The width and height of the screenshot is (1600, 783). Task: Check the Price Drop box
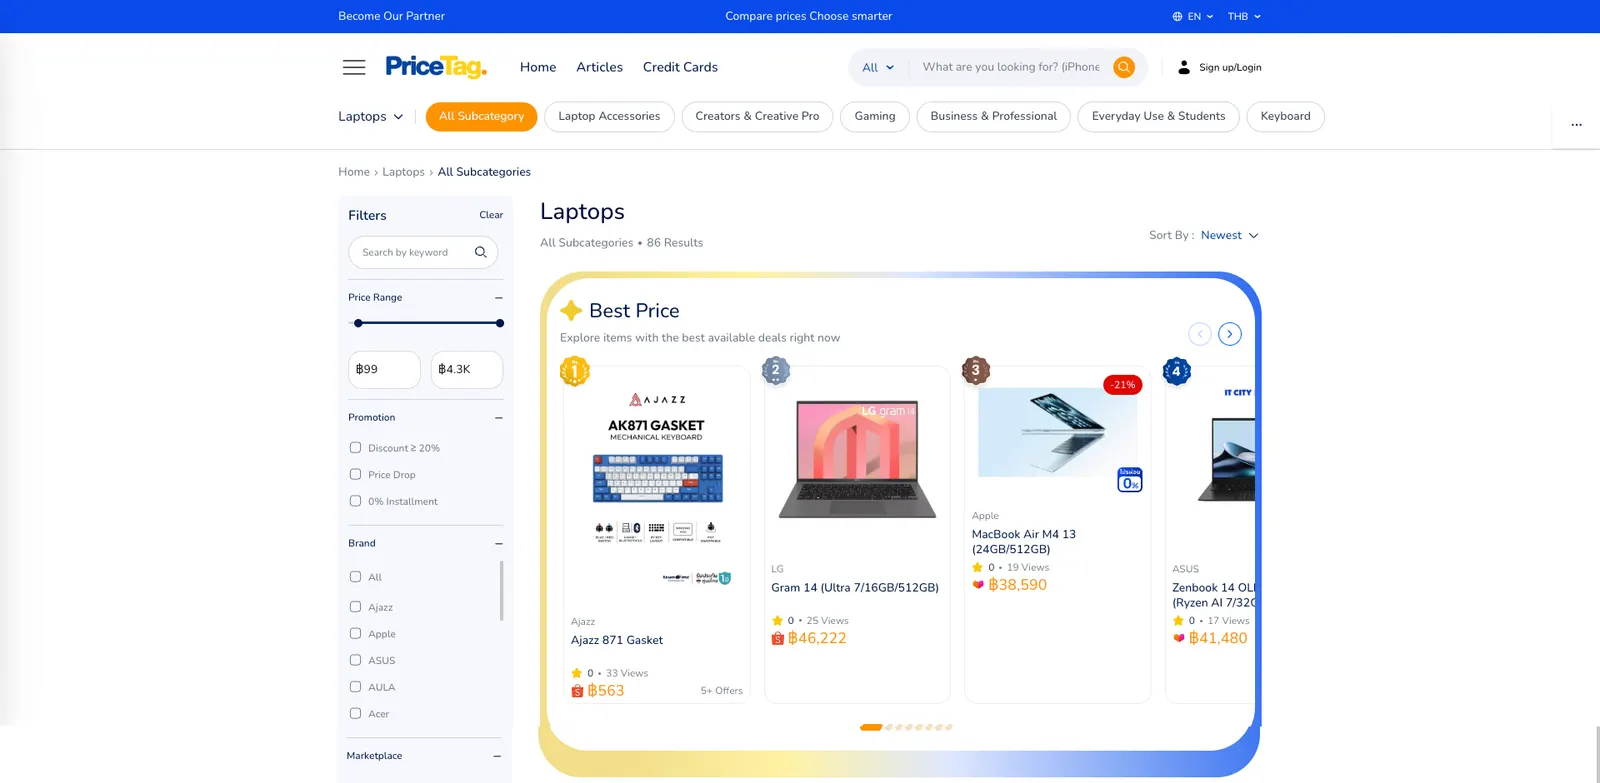click(x=355, y=474)
